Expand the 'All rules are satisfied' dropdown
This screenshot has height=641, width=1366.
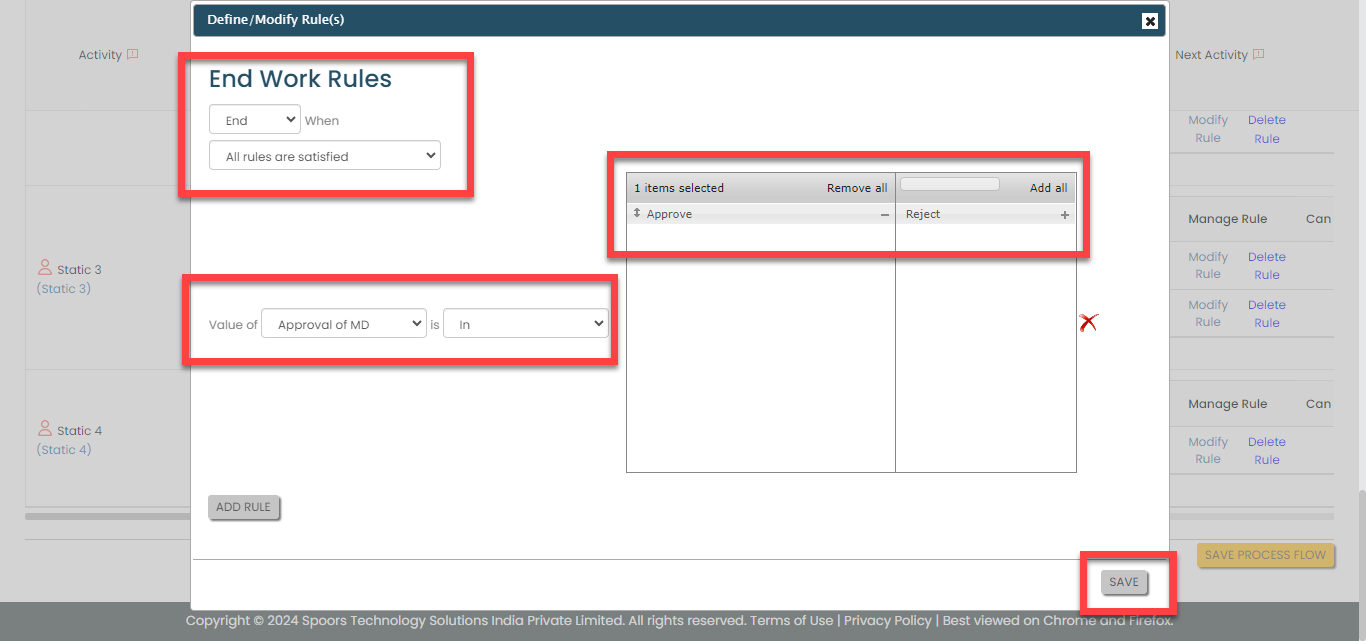[x=324, y=156]
